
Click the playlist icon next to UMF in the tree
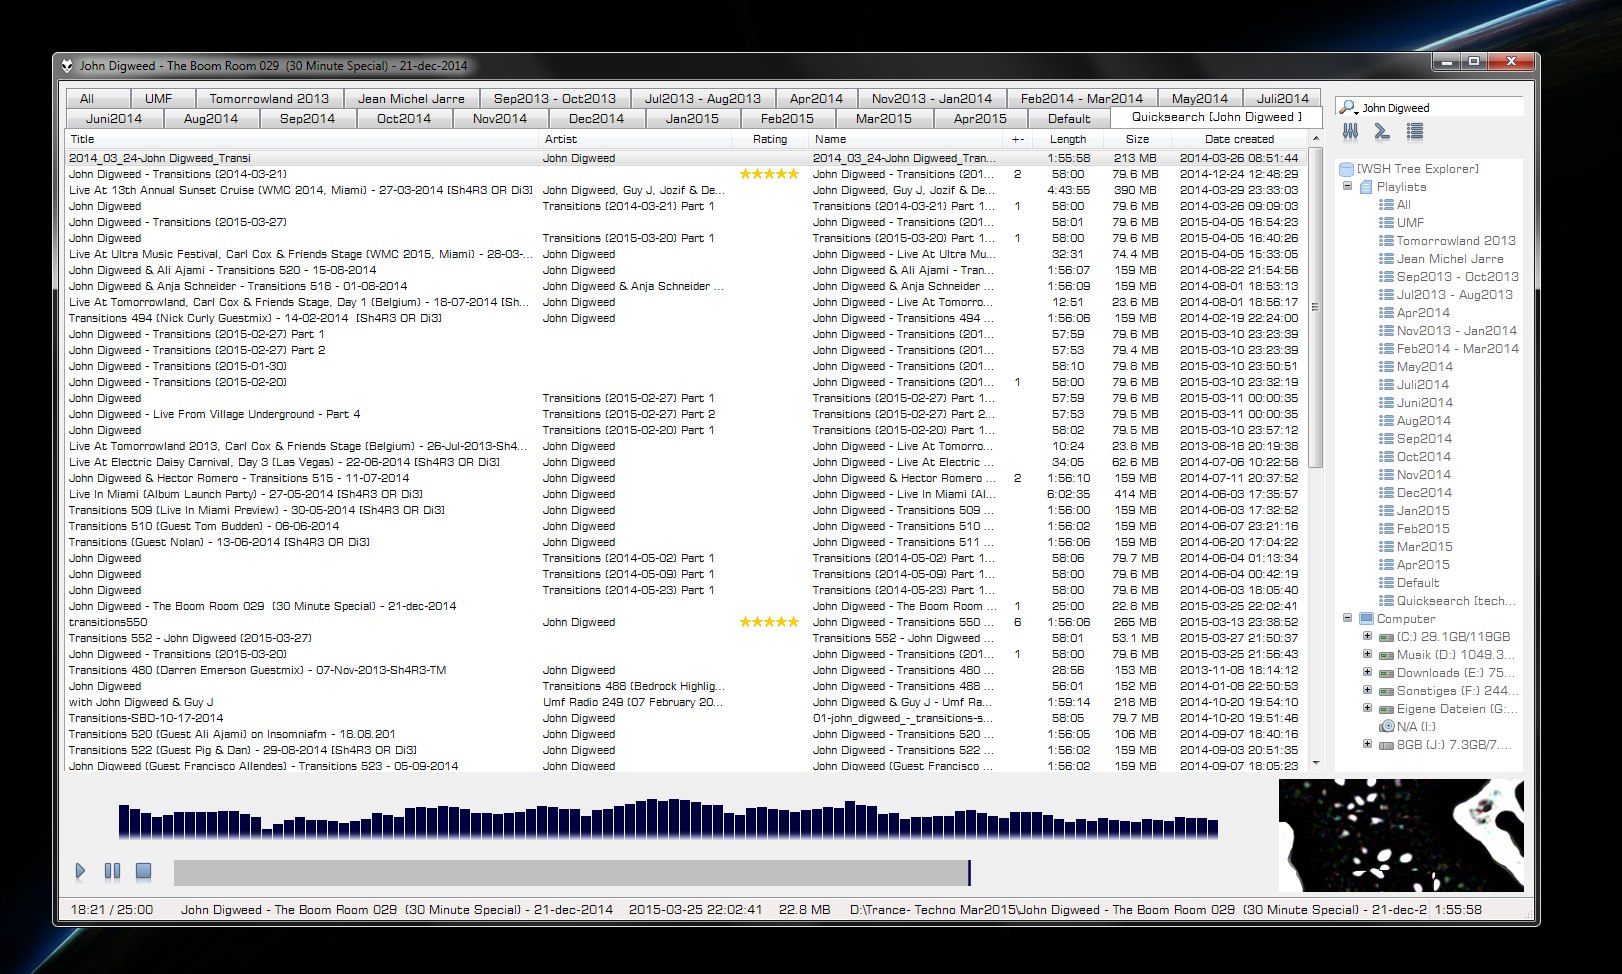[x=1386, y=223]
